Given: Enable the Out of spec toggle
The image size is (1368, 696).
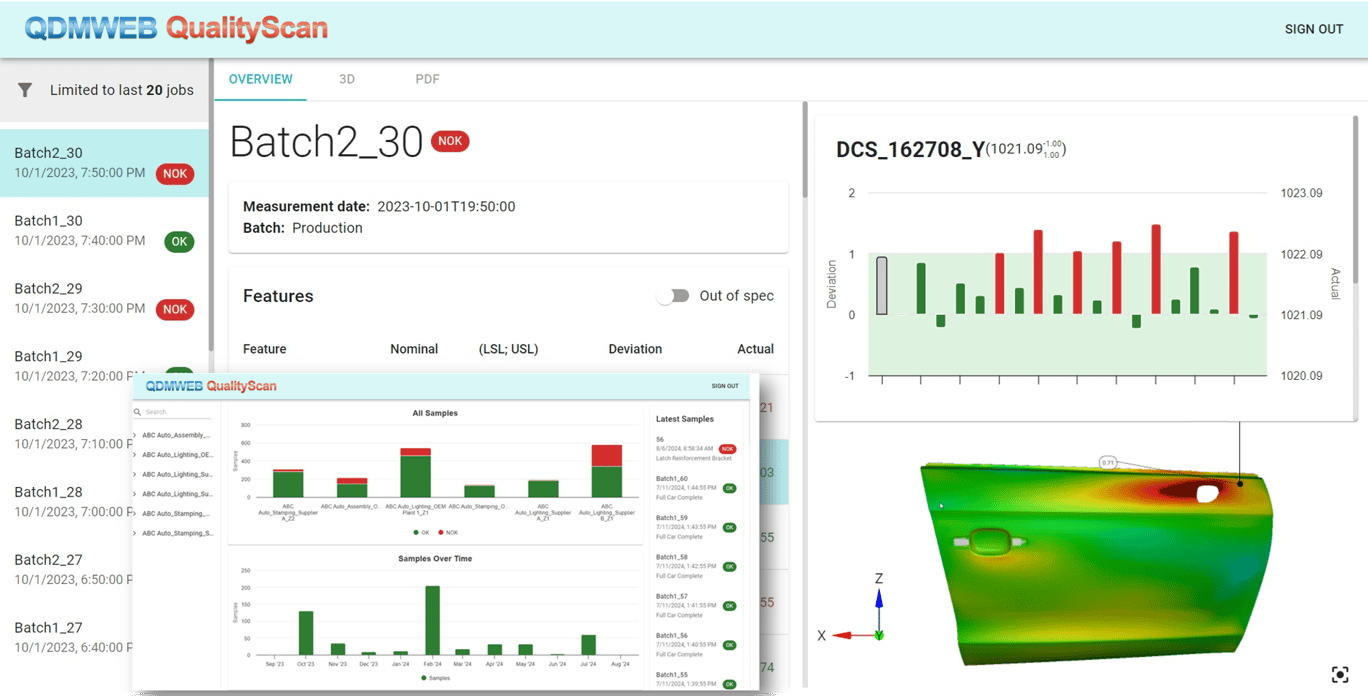Looking at the screenshot, I should coord(673,295).
